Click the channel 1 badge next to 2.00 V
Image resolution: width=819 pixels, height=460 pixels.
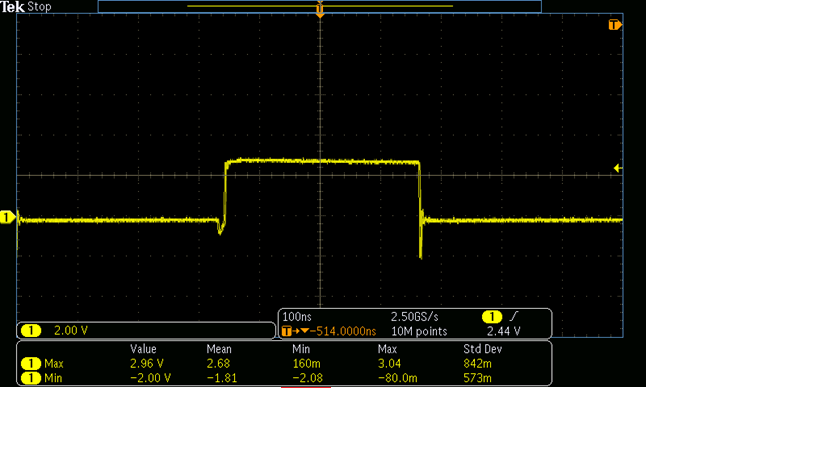tap(31, 331)
